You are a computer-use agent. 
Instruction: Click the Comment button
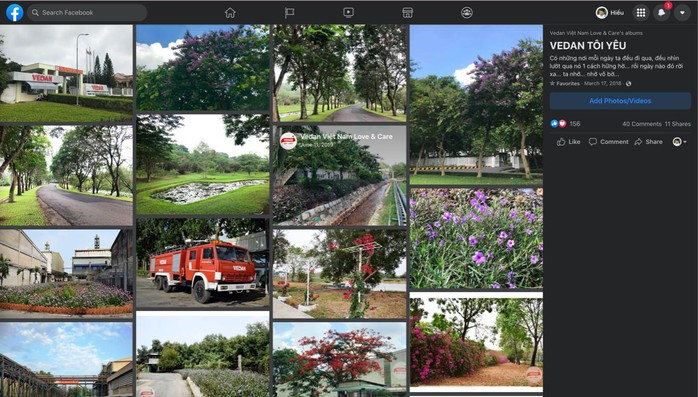coord(609,142)
